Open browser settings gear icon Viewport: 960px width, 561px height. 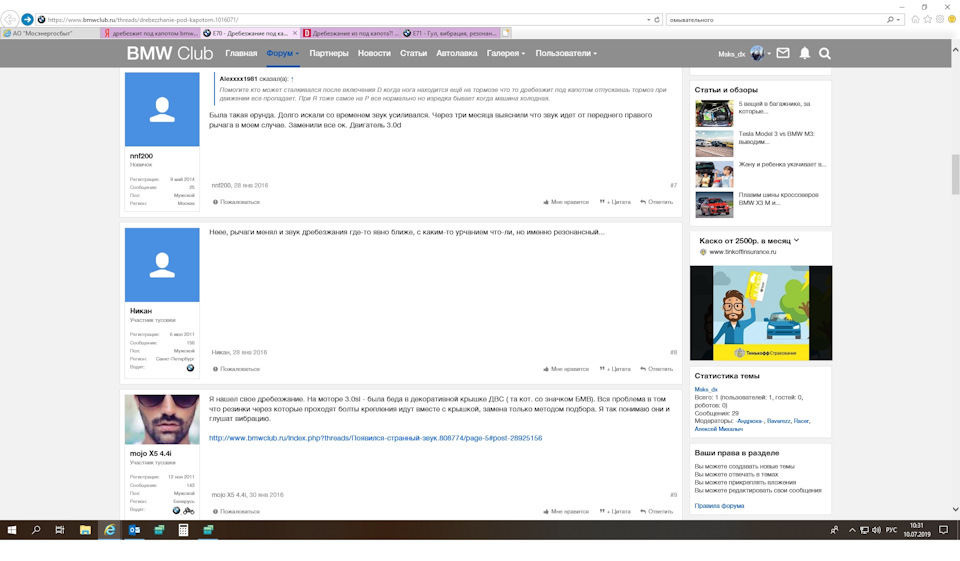pyautogui.click(x=940, y=20)
